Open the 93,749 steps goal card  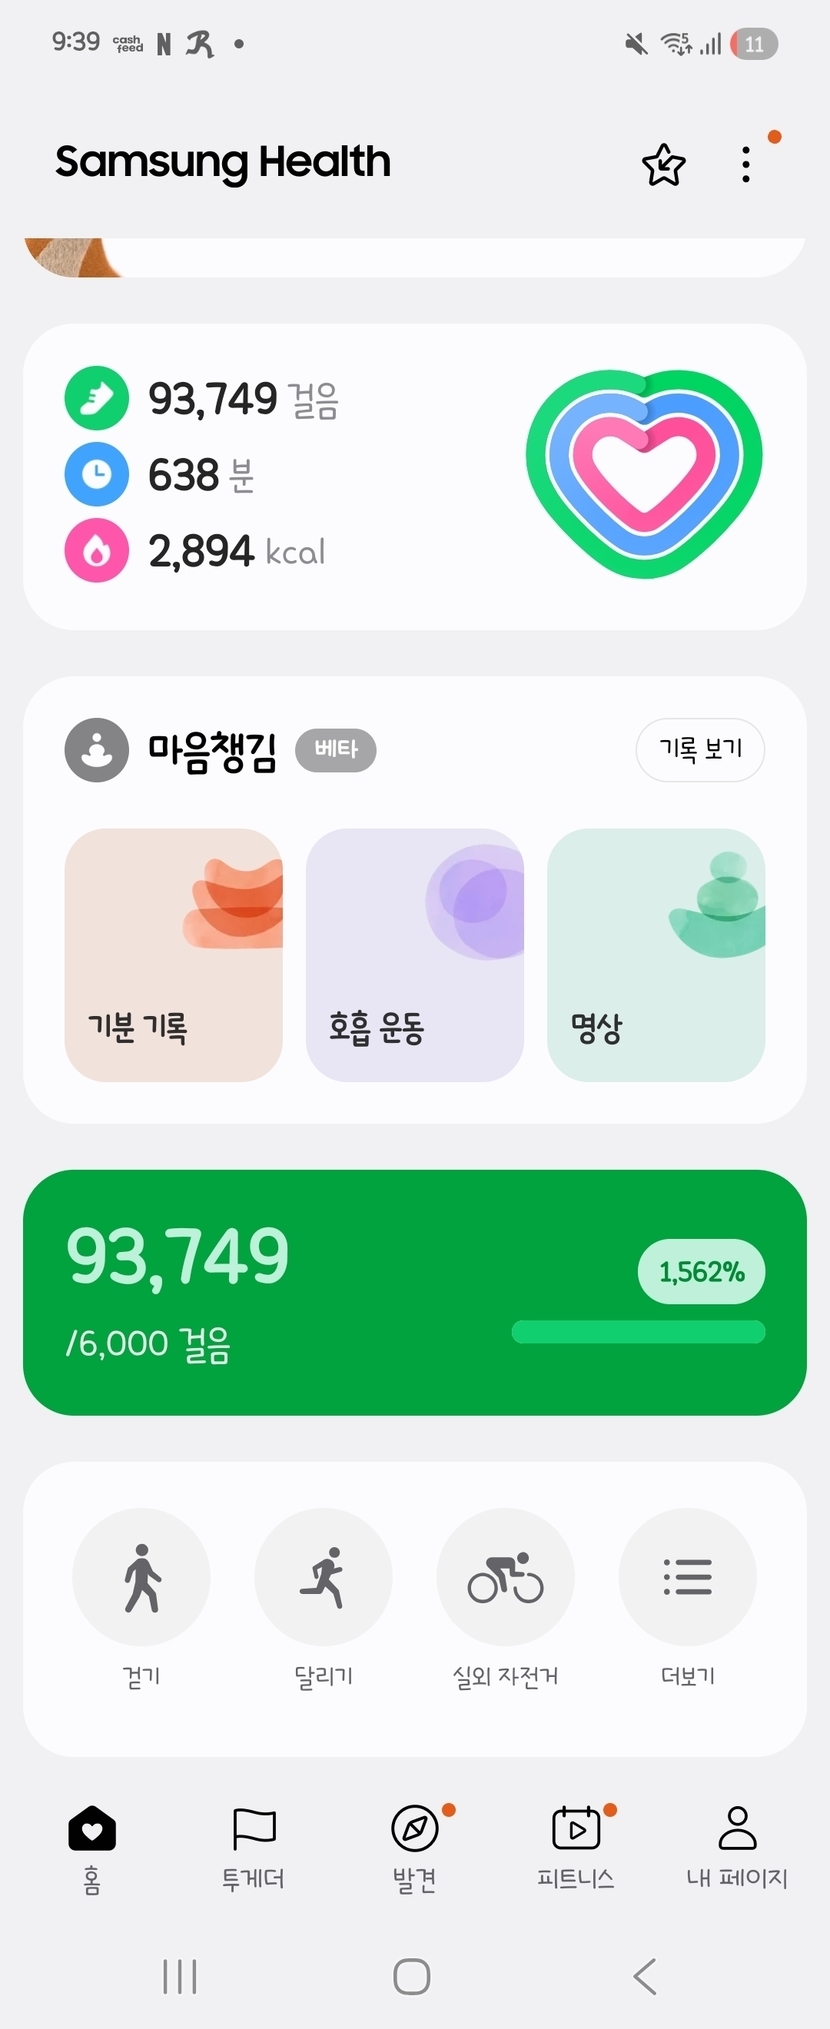(x=300, y=1291)
